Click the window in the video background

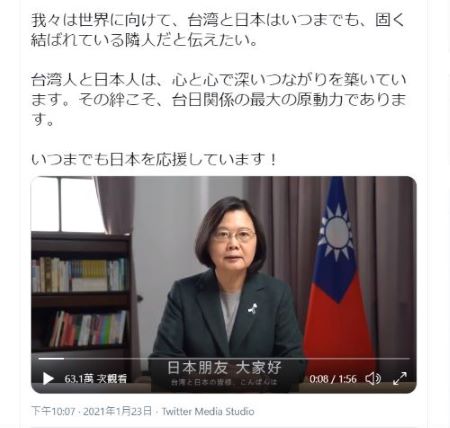[x=67, y=204]
